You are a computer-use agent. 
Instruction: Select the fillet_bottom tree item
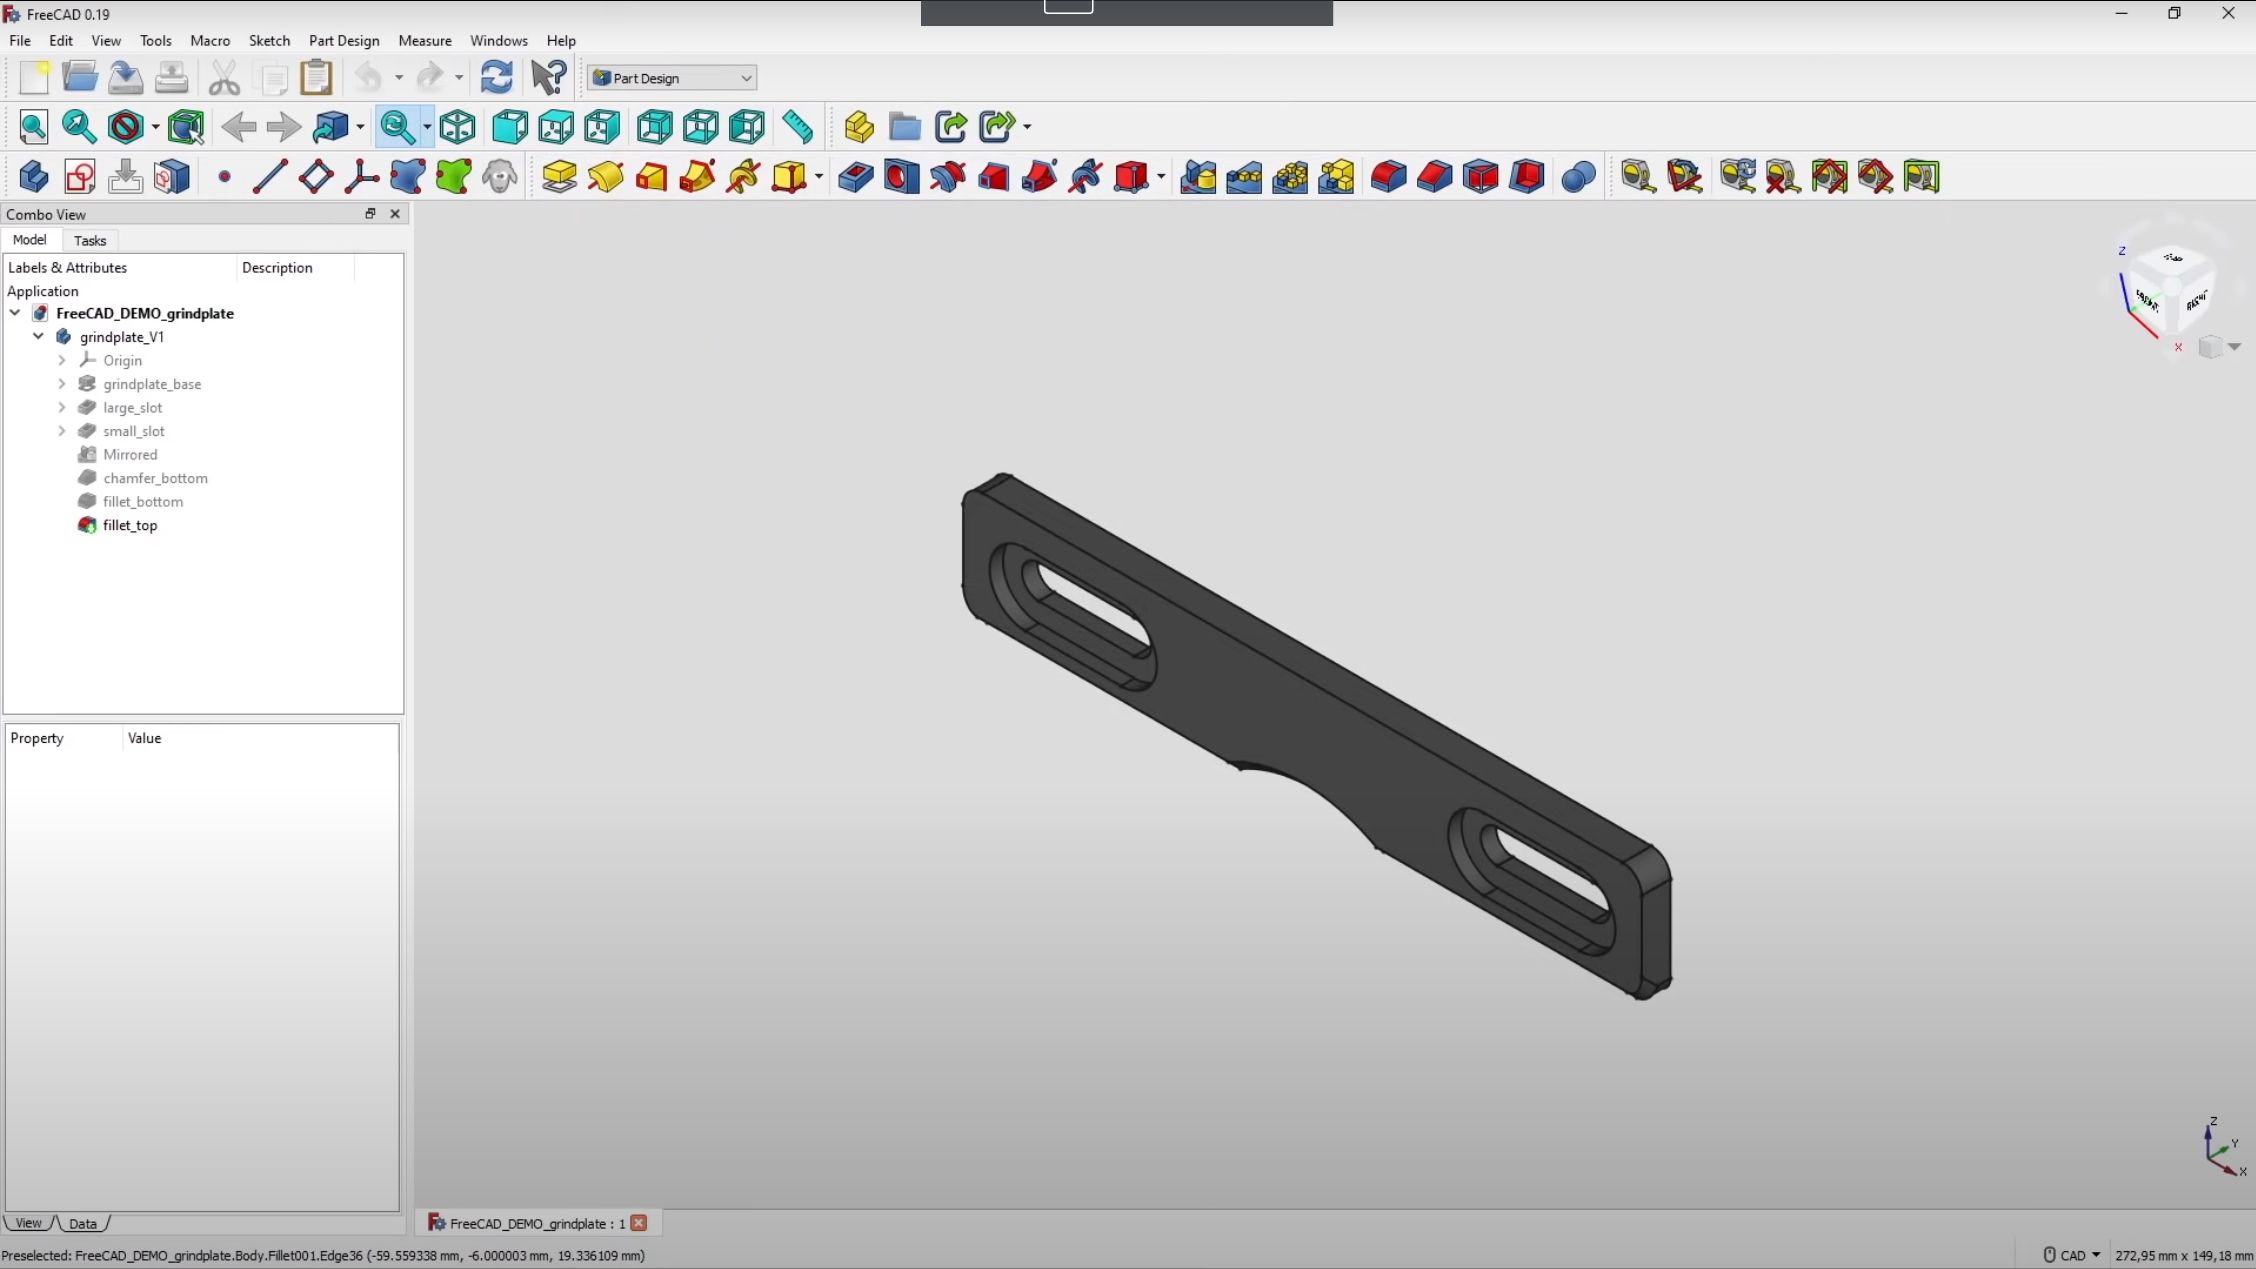[143, 500]
